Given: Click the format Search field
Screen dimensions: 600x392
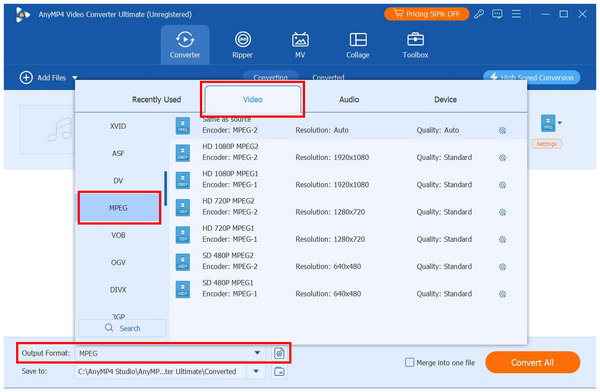Looking at the screenshot, I should (x=122, y=328).
